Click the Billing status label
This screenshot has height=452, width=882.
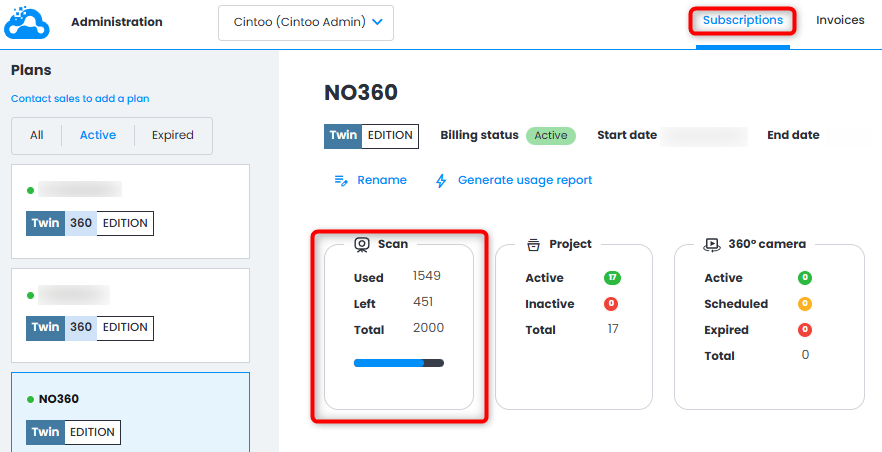pos(479,135)
